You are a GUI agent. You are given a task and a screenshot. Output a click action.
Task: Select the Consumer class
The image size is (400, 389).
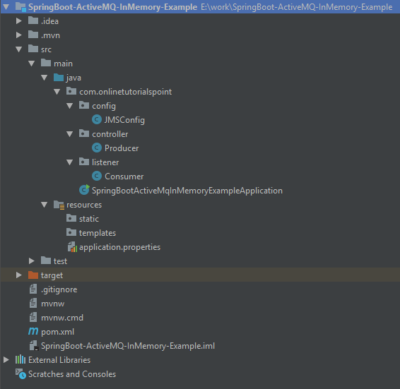124,176
